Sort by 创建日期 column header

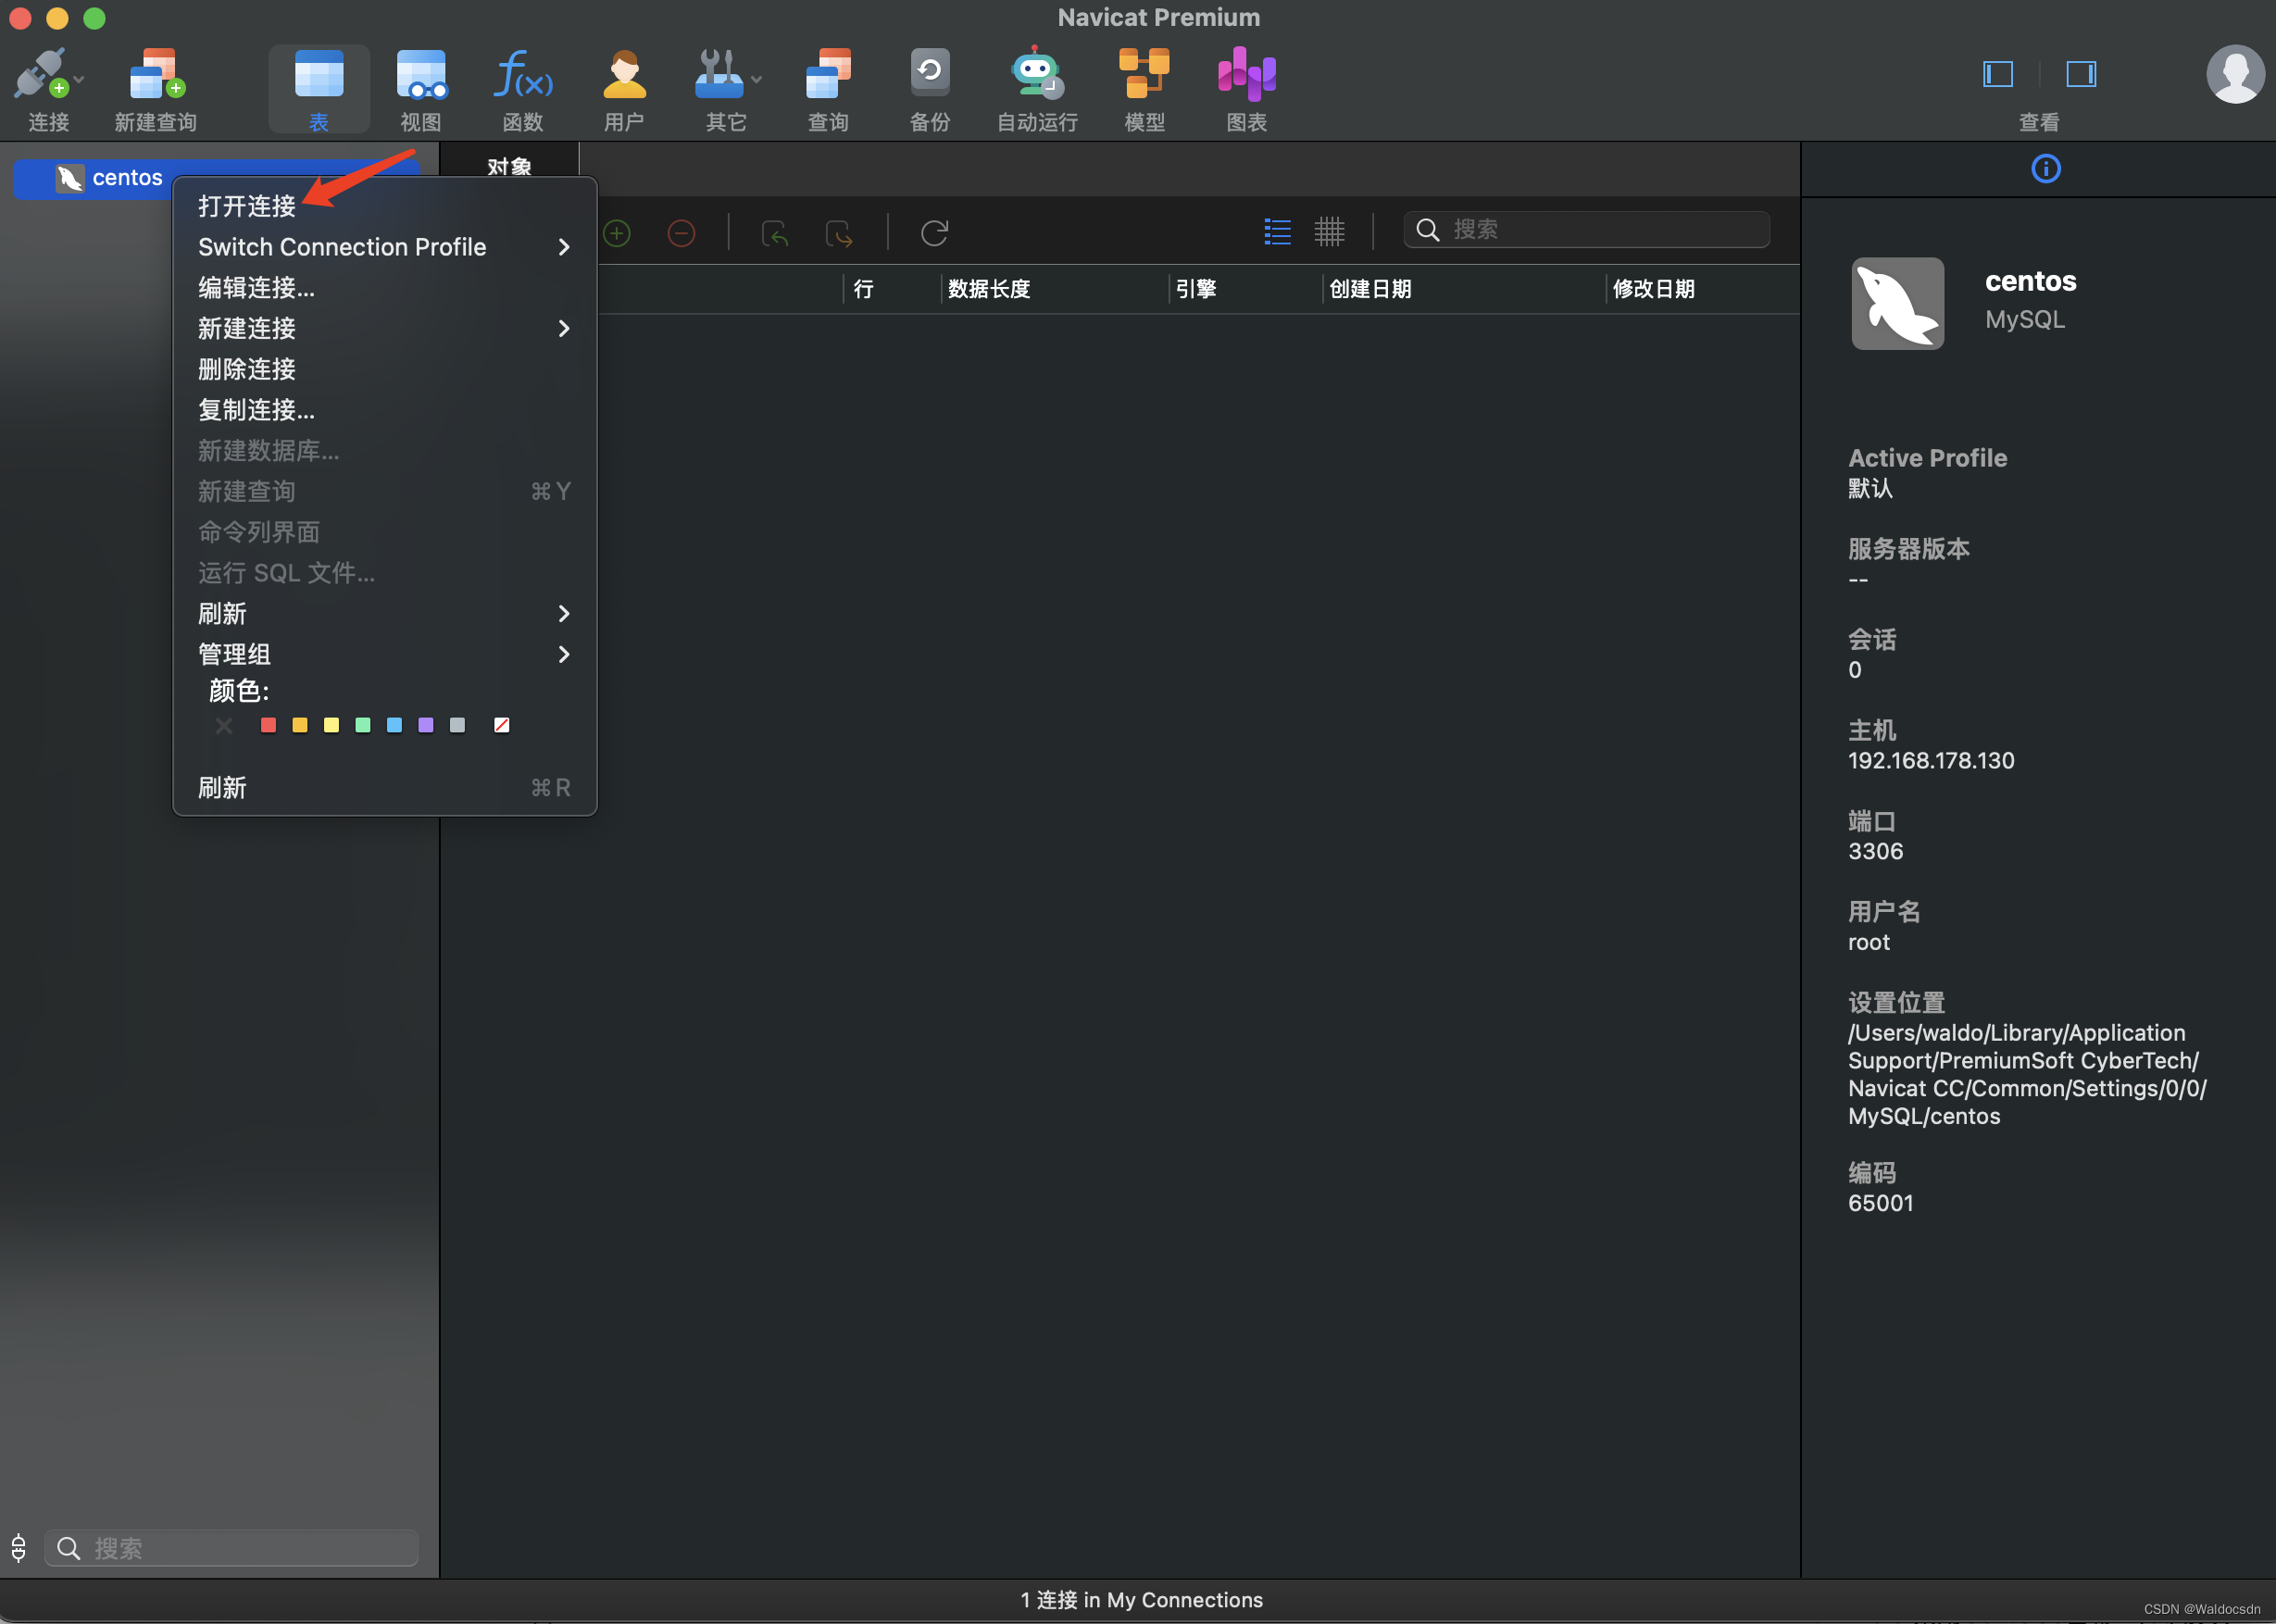tap(1370, 289)
